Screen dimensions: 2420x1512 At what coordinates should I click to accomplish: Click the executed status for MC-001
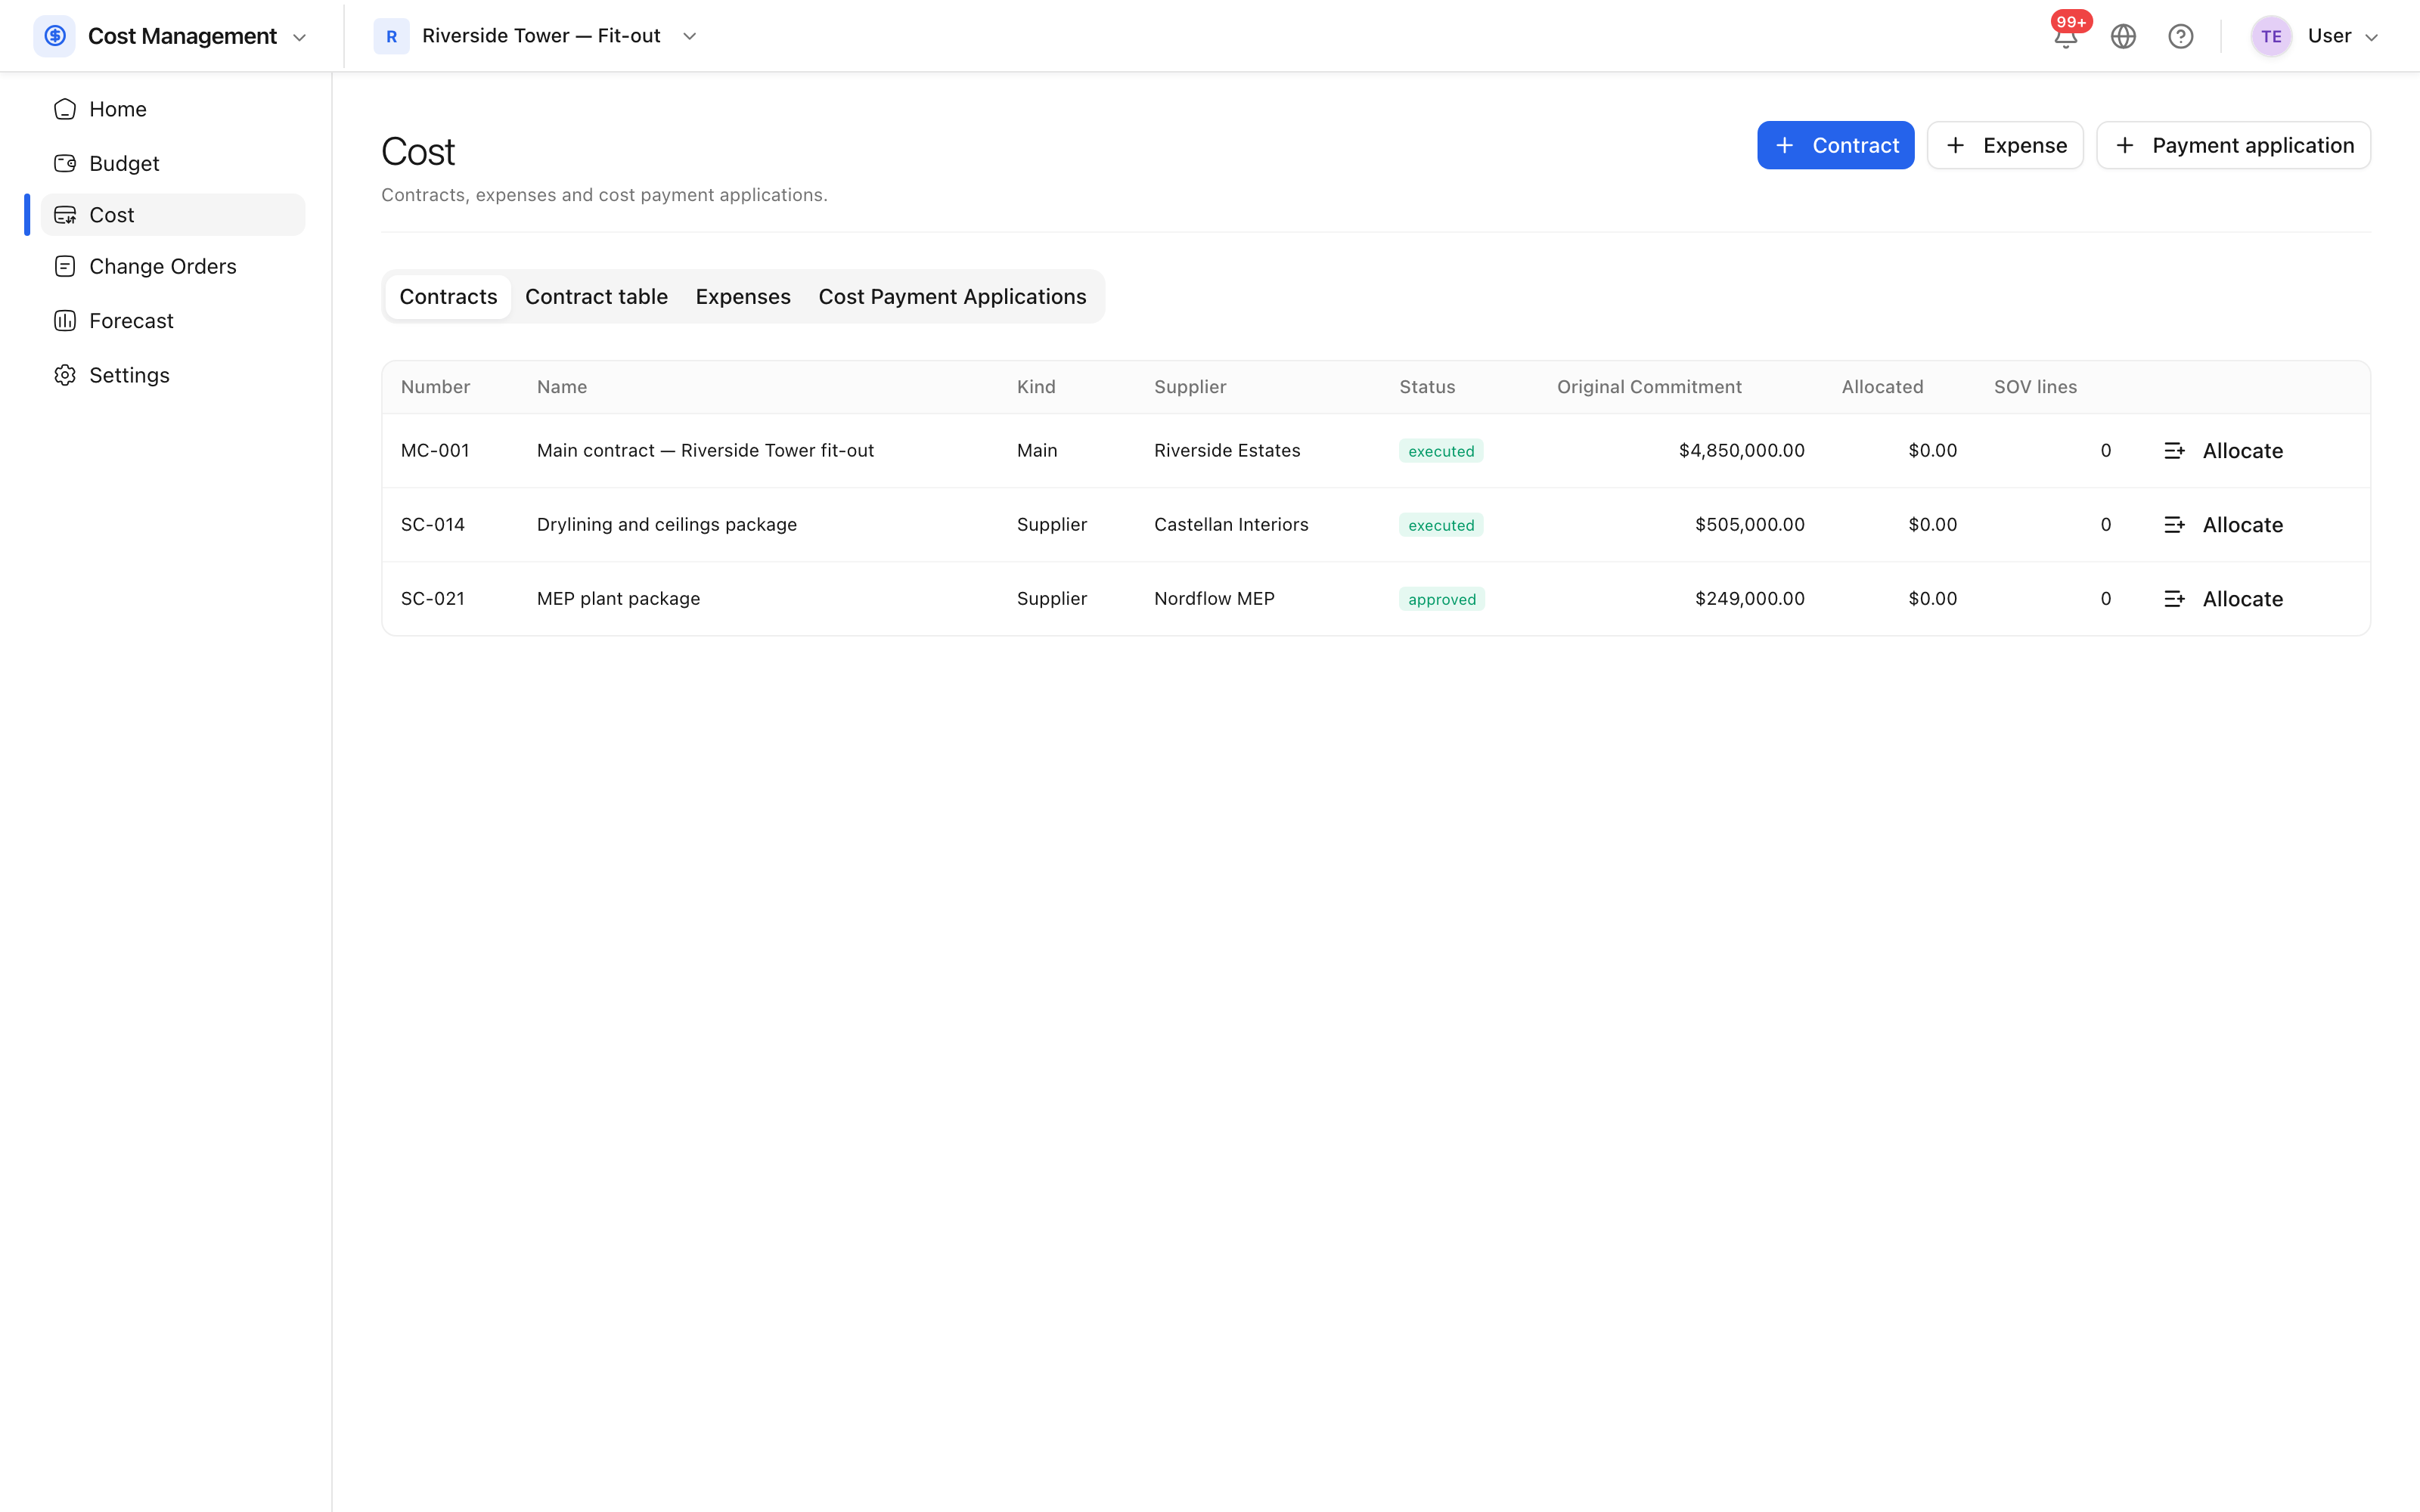point(1441,451)
